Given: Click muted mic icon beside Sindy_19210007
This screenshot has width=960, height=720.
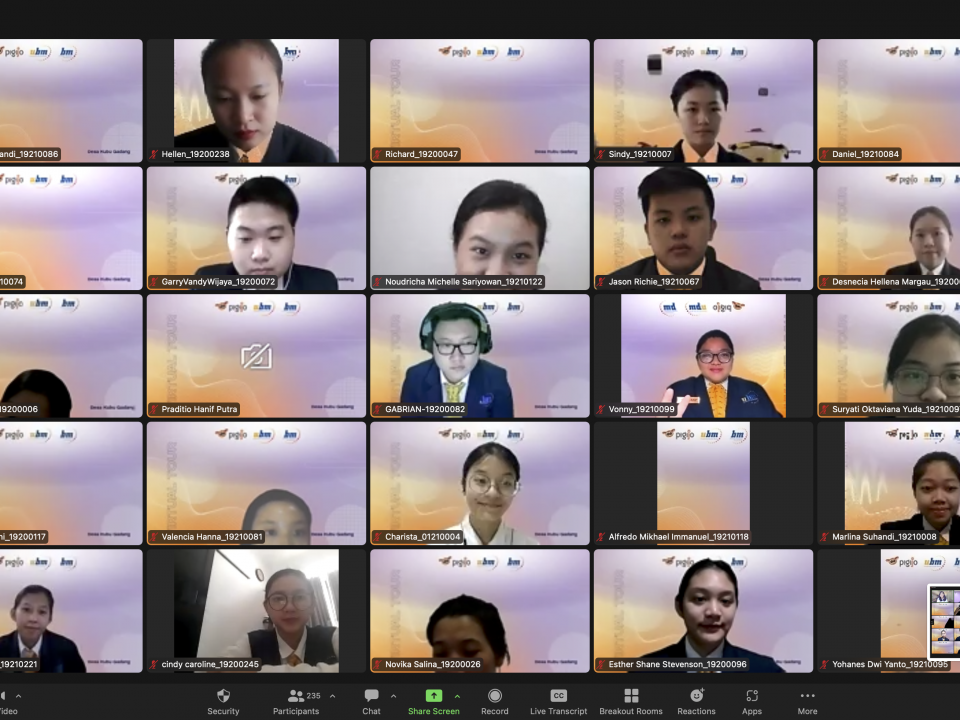Looking at the screenshot, I should click(x=601, y=154).
